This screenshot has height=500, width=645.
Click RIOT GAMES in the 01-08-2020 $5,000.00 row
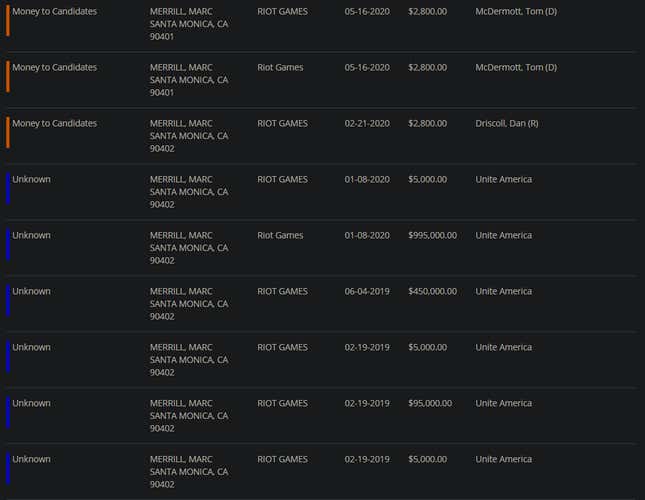[282, 179]
